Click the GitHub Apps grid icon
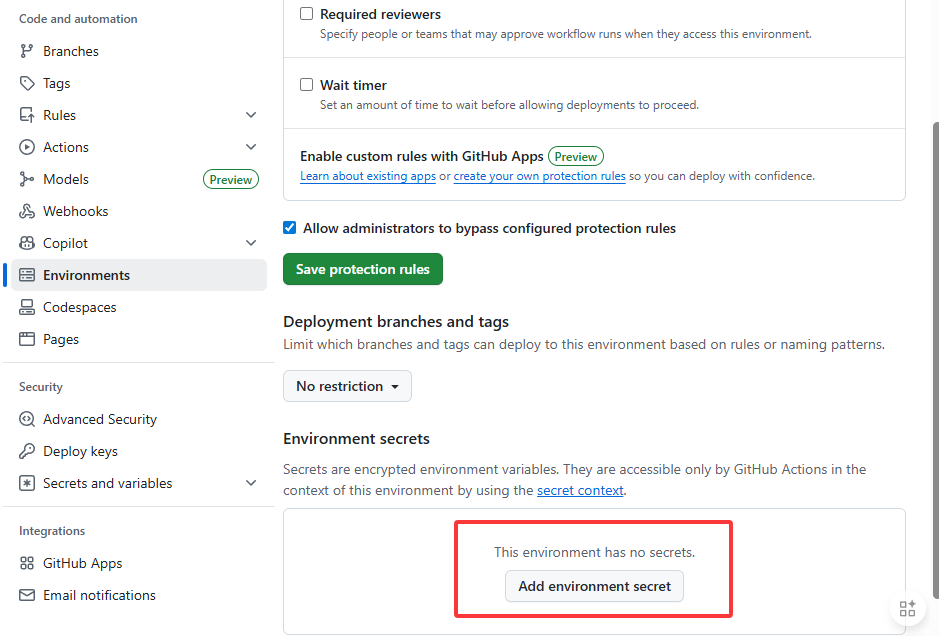 click(26, 563)
